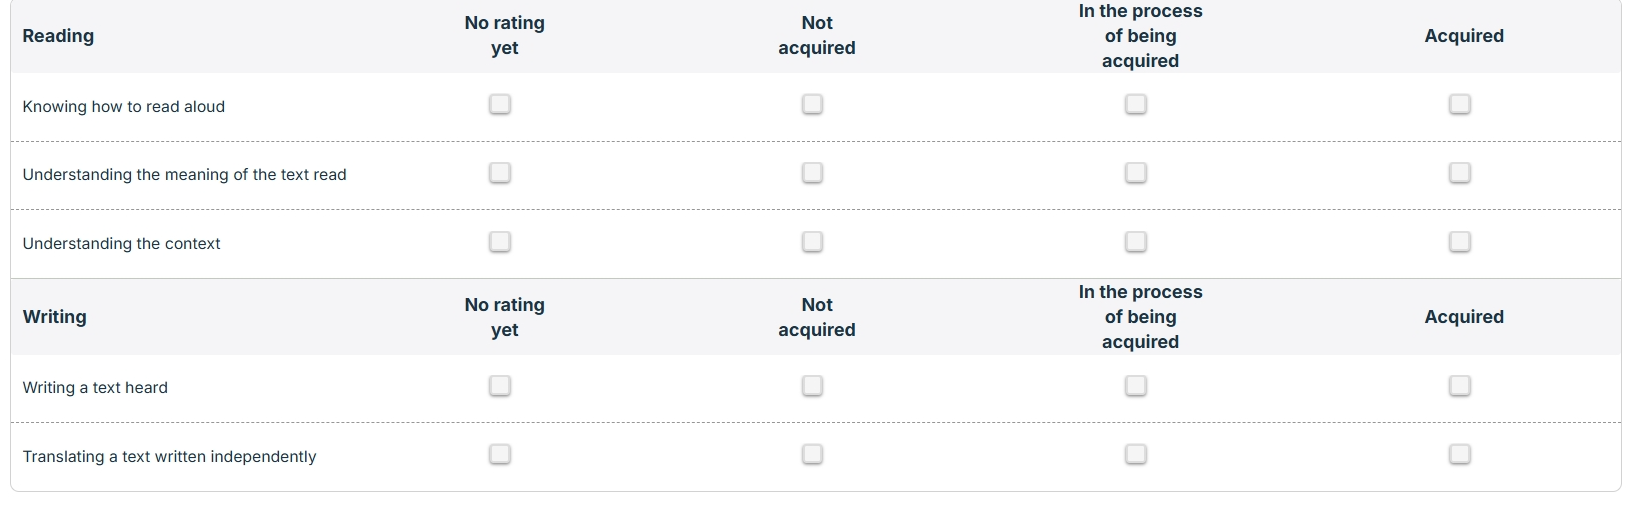Set 'Understanding the context' to being acquired
Image resolution: width=1632 pixels, height=507 pixels.
pyautogui.click(x=1136, y=242)
